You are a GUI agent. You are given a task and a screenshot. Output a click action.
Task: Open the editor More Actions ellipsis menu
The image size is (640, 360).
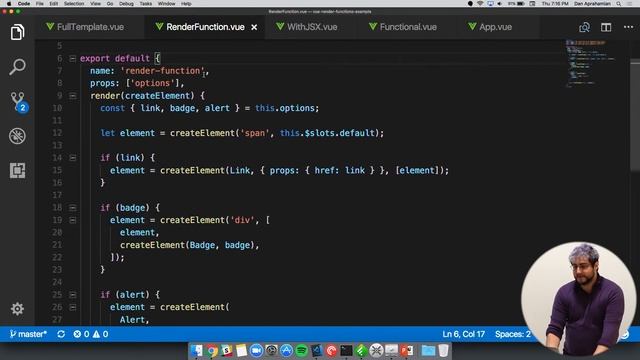tap(628, 27)
